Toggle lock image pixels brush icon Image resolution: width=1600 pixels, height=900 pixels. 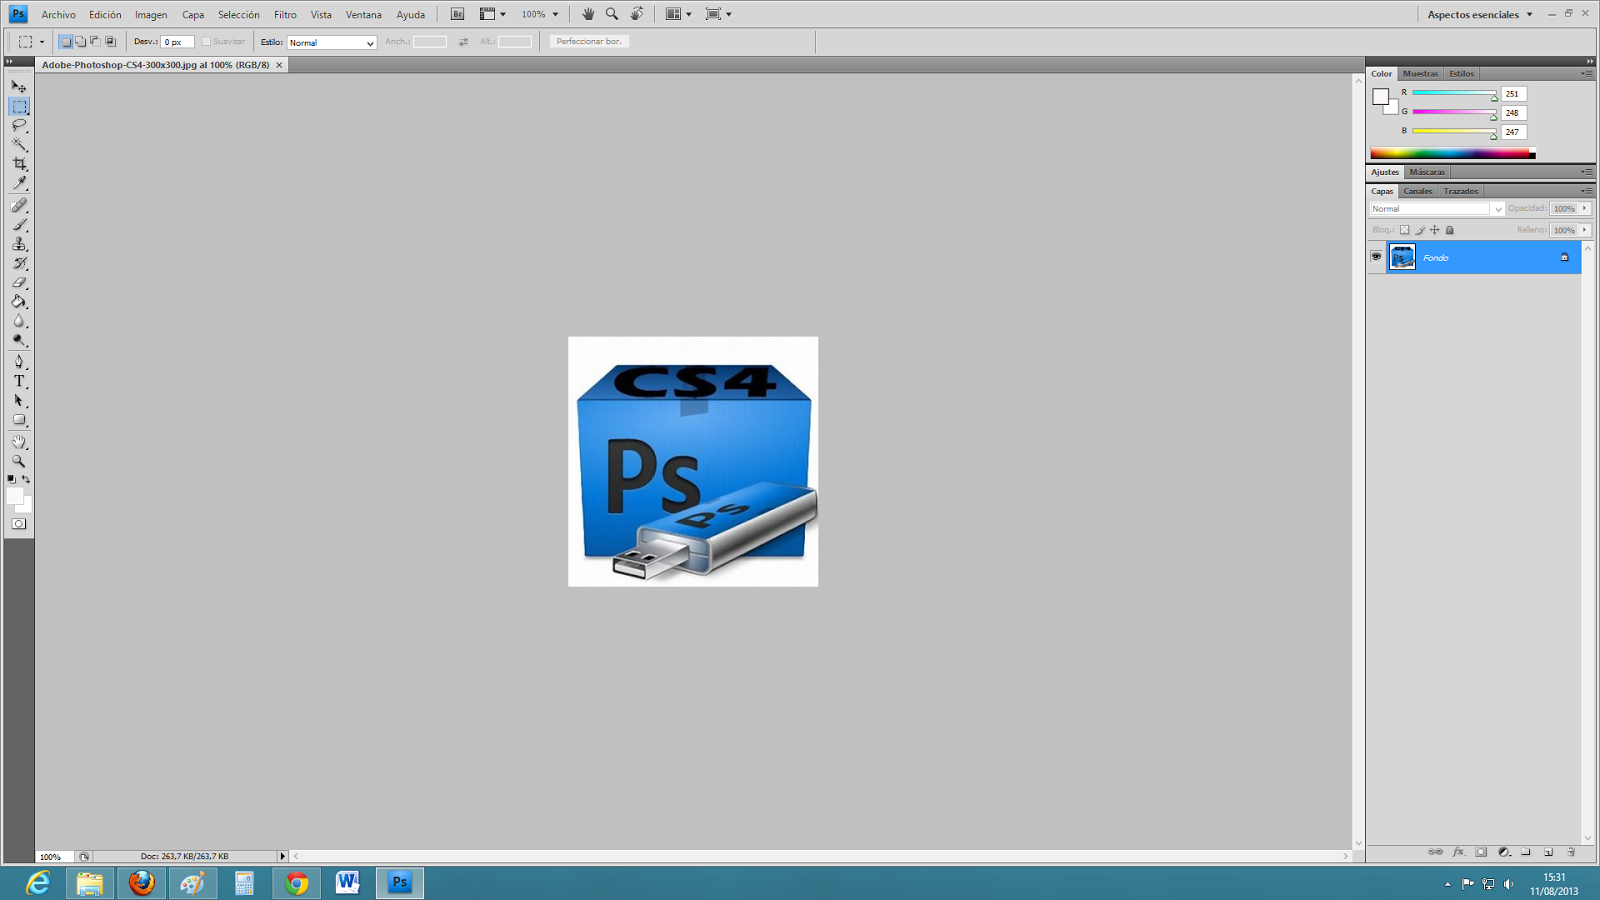[x=1420, y=230]
